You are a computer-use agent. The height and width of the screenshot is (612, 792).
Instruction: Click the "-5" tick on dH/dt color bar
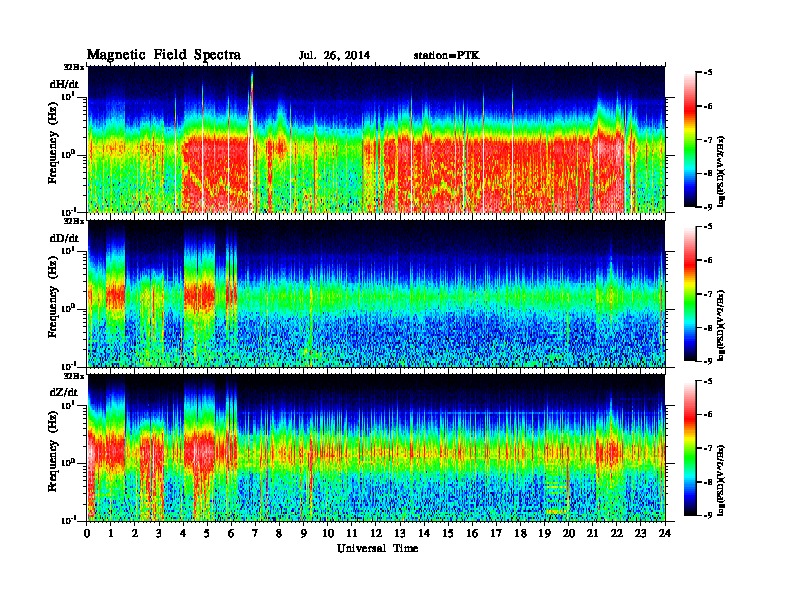708,73
